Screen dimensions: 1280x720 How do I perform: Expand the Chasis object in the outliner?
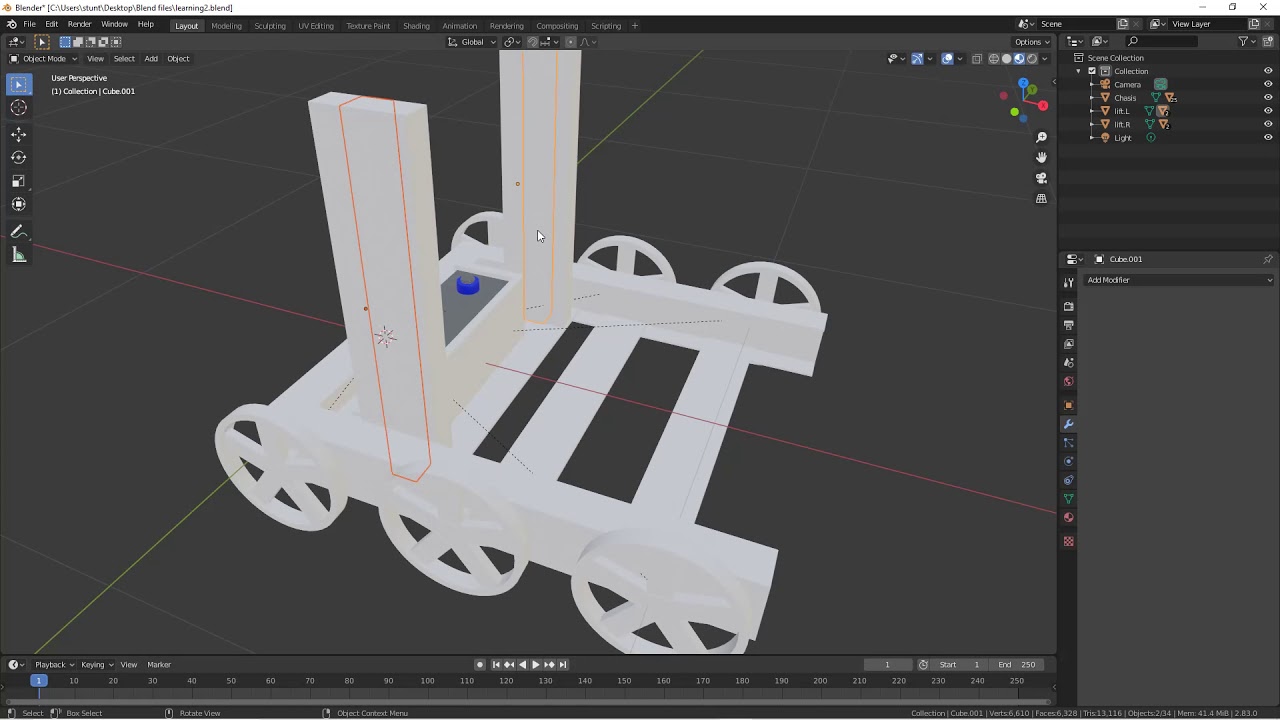[x=1092, y=98]
